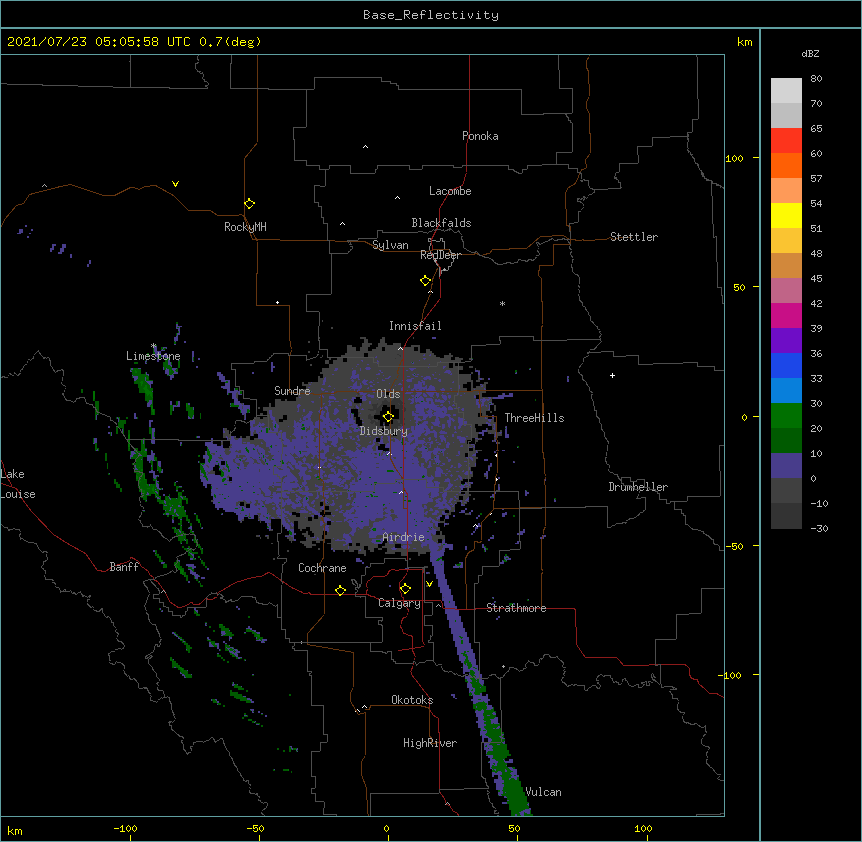This screenshot has height=842, width=862.
Task: Click the Banff label
Action: 124,567
